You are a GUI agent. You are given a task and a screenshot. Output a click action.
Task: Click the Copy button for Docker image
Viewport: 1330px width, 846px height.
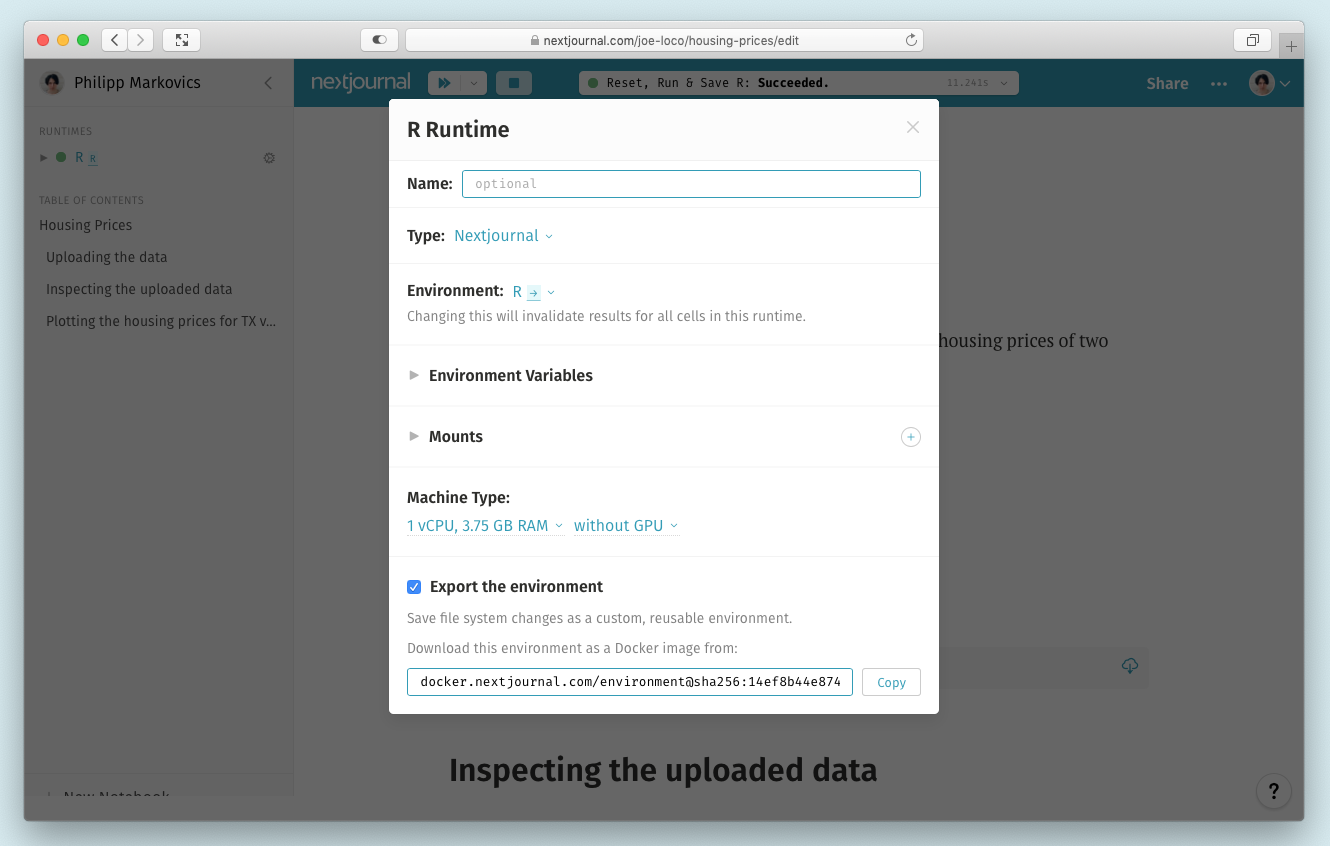tap(891, 682)
